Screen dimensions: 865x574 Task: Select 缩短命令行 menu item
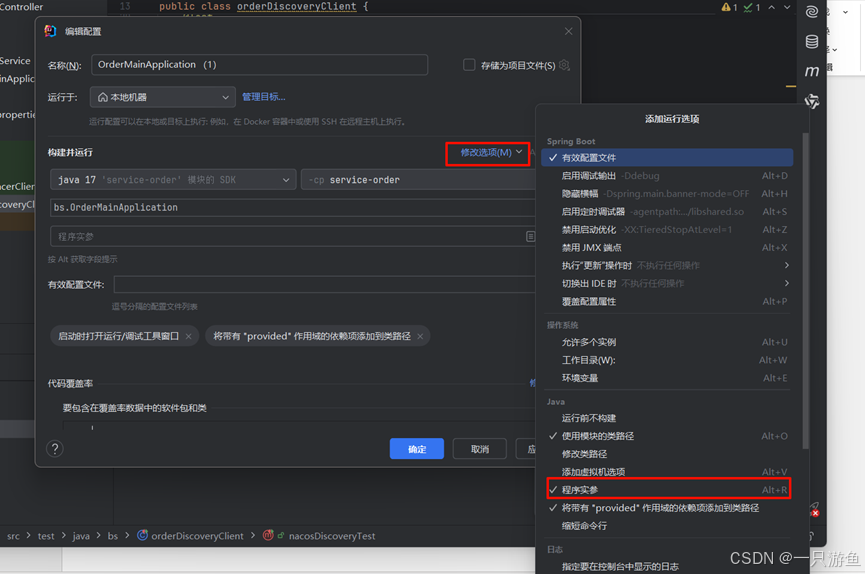(667, 525)
